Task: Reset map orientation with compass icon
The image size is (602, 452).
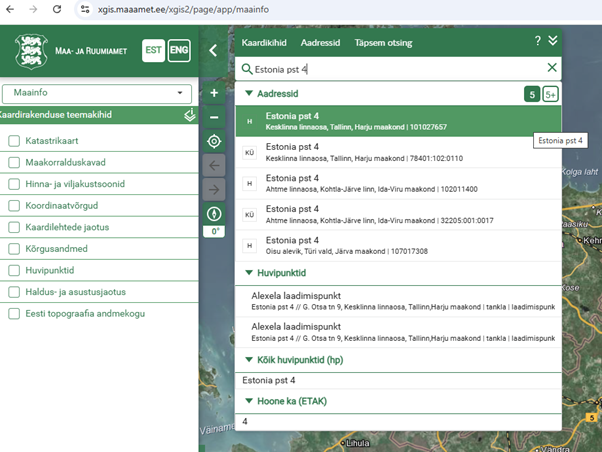Action: (213, 214)
